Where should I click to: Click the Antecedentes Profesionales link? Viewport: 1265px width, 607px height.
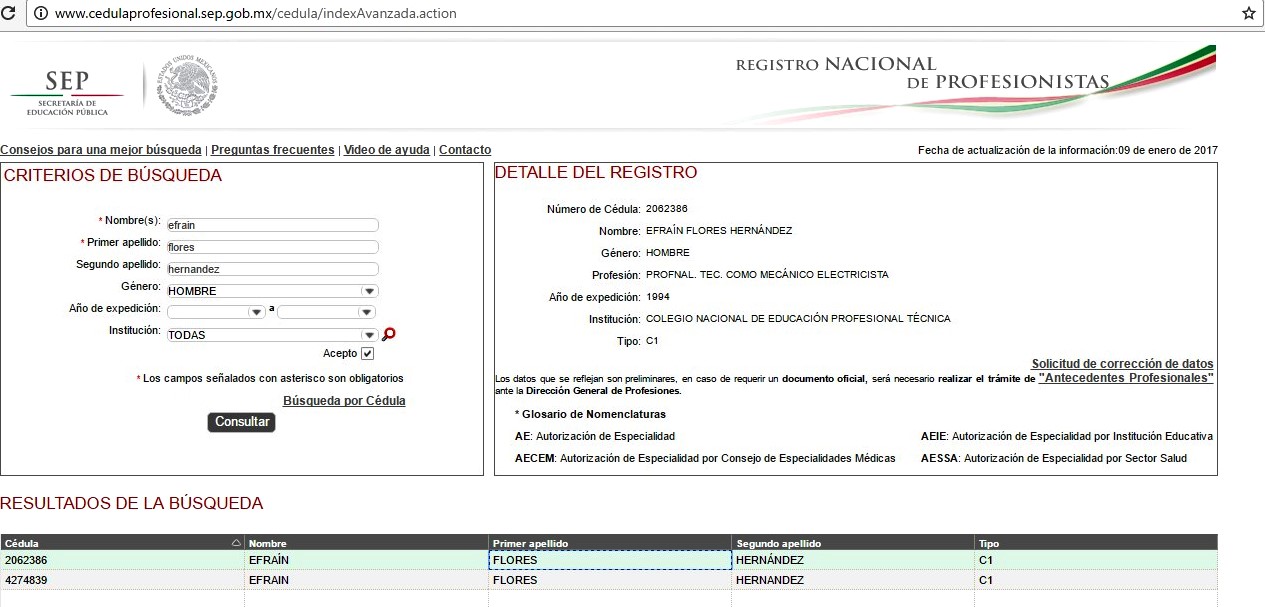coord(1126,378)
